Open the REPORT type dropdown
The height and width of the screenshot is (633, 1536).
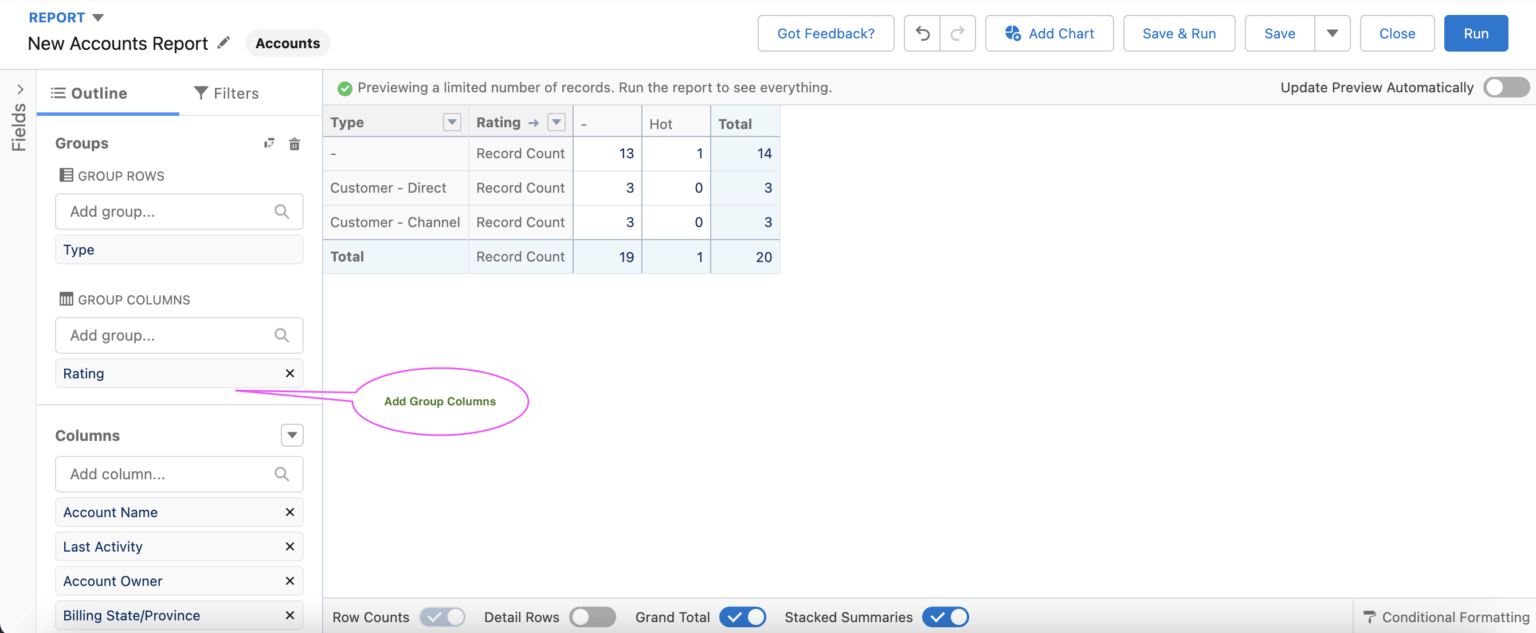pos(66,17)
